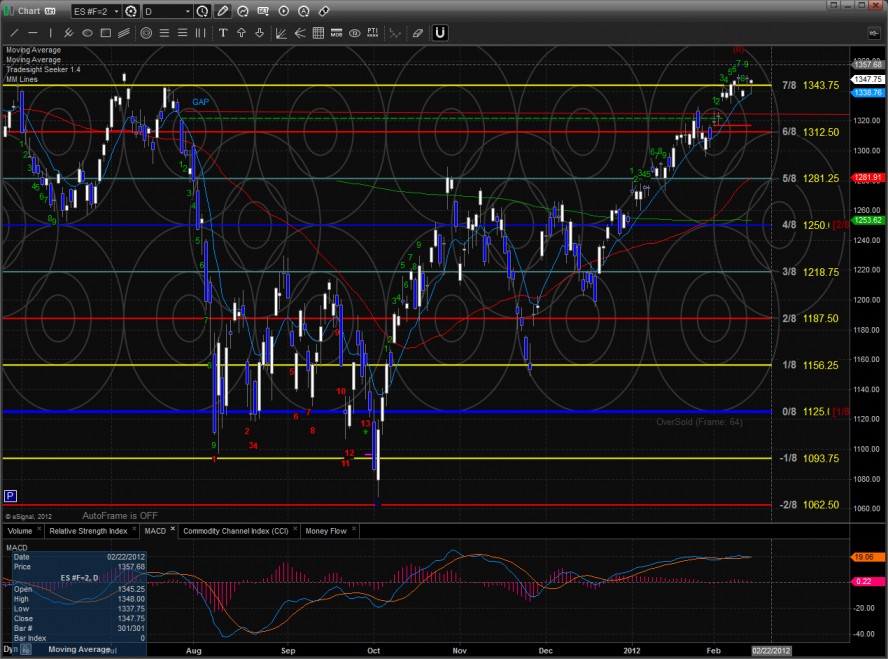Select the vertical line tool

click(50, 33)
